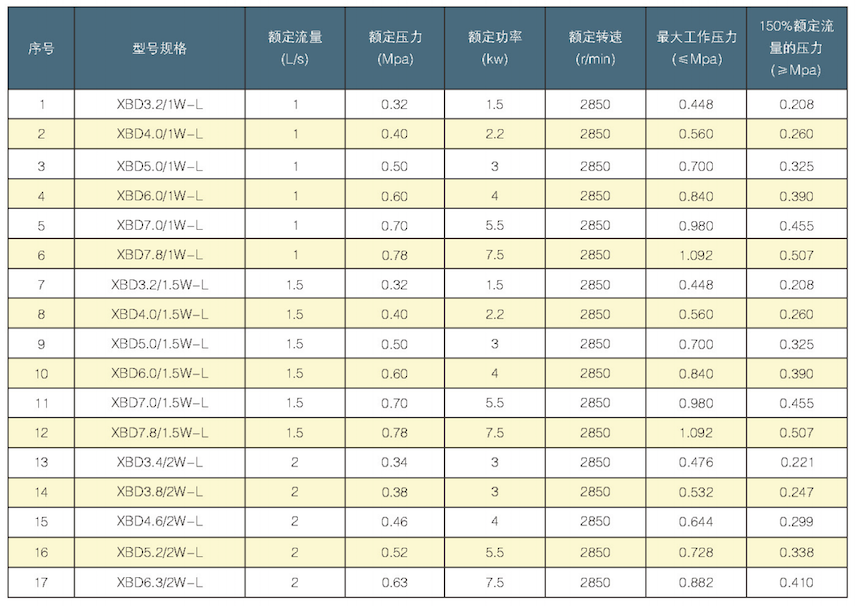The width and height of the screenshot is (856, 606).
Task: Select the 额定压力 (Mpa) header cell
Action: (x=395, y=48)
